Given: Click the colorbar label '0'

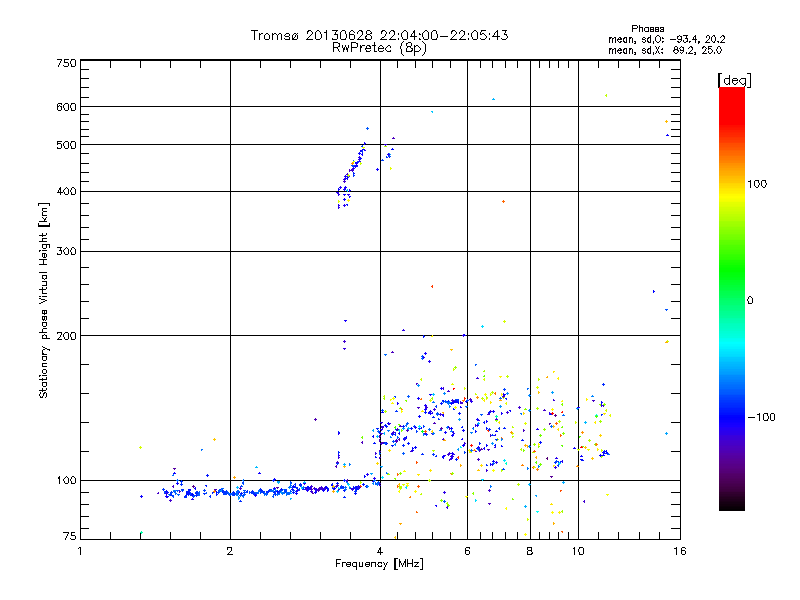Looking at the screenshot, I should 750,301.
